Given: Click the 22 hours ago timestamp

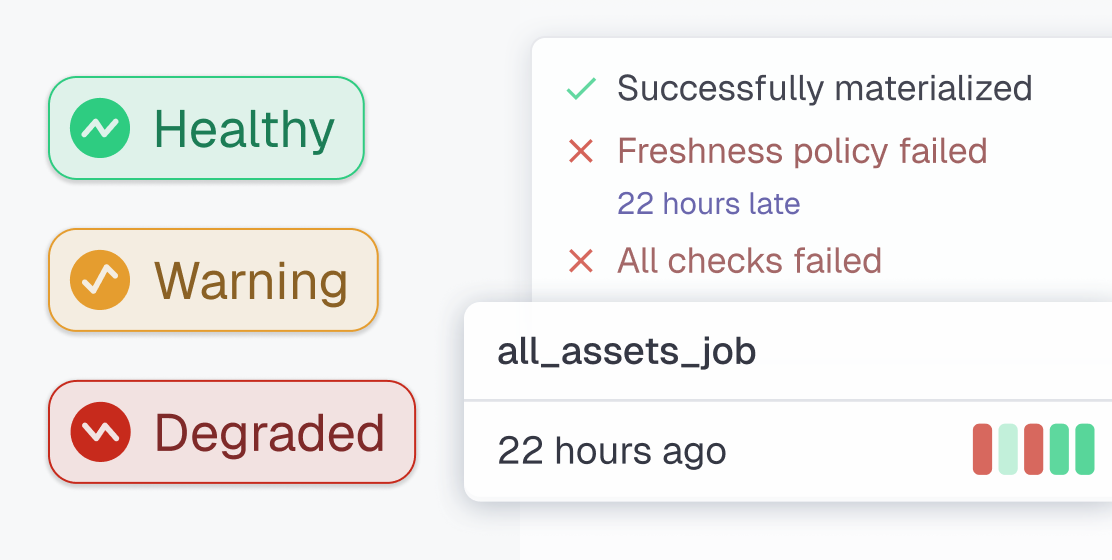Looking at the screenshot, I should click(612, 451).
